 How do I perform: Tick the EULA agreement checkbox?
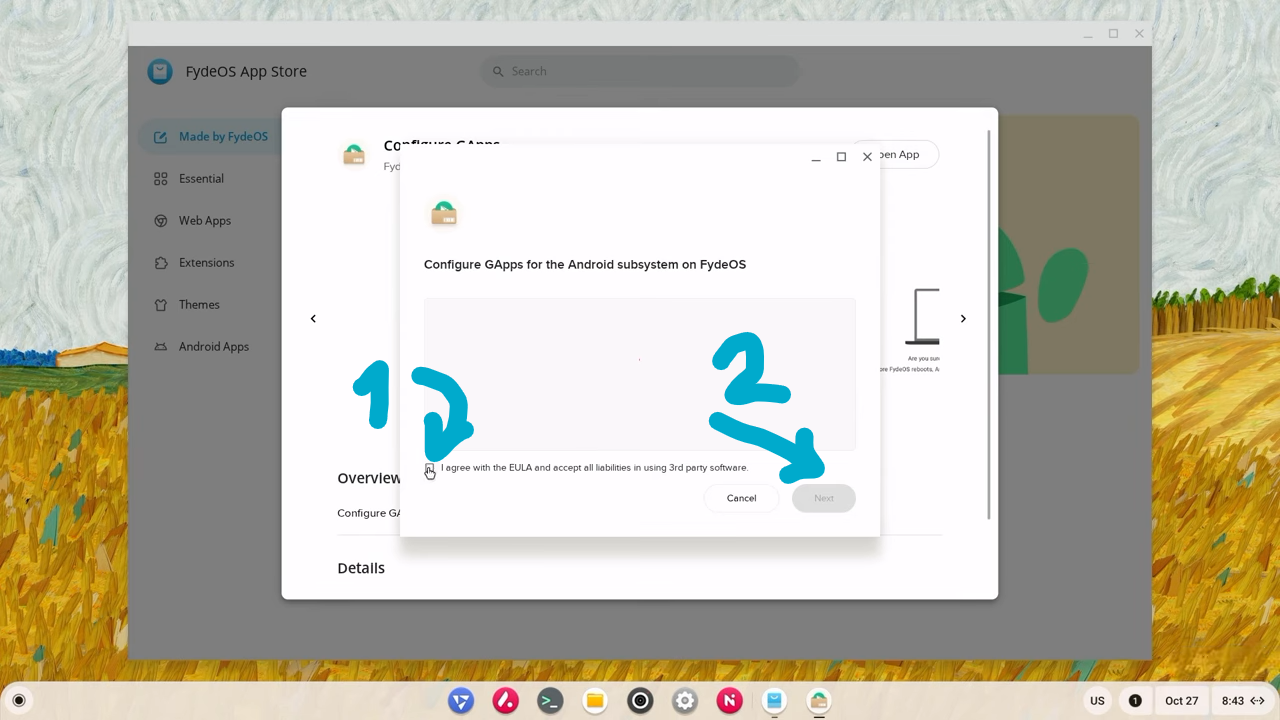tap(430, 468)
